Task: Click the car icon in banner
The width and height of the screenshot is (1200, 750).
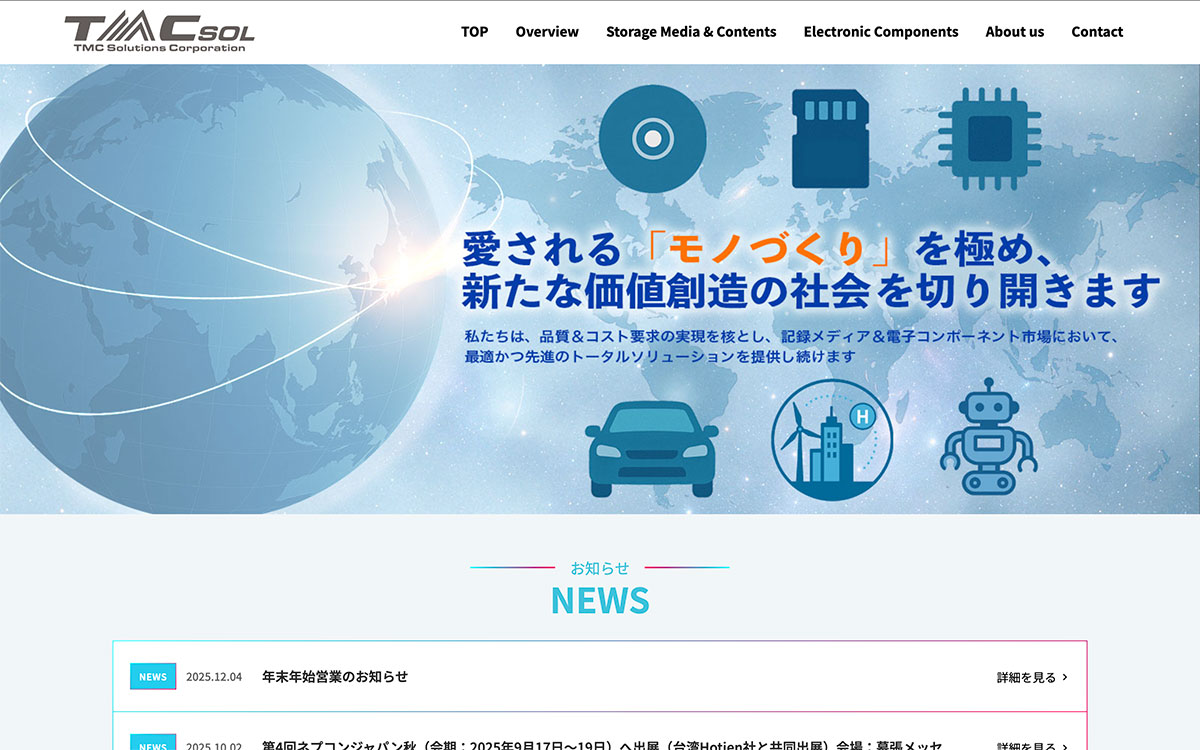Action: pyautogui.click(x=651, y=448)
